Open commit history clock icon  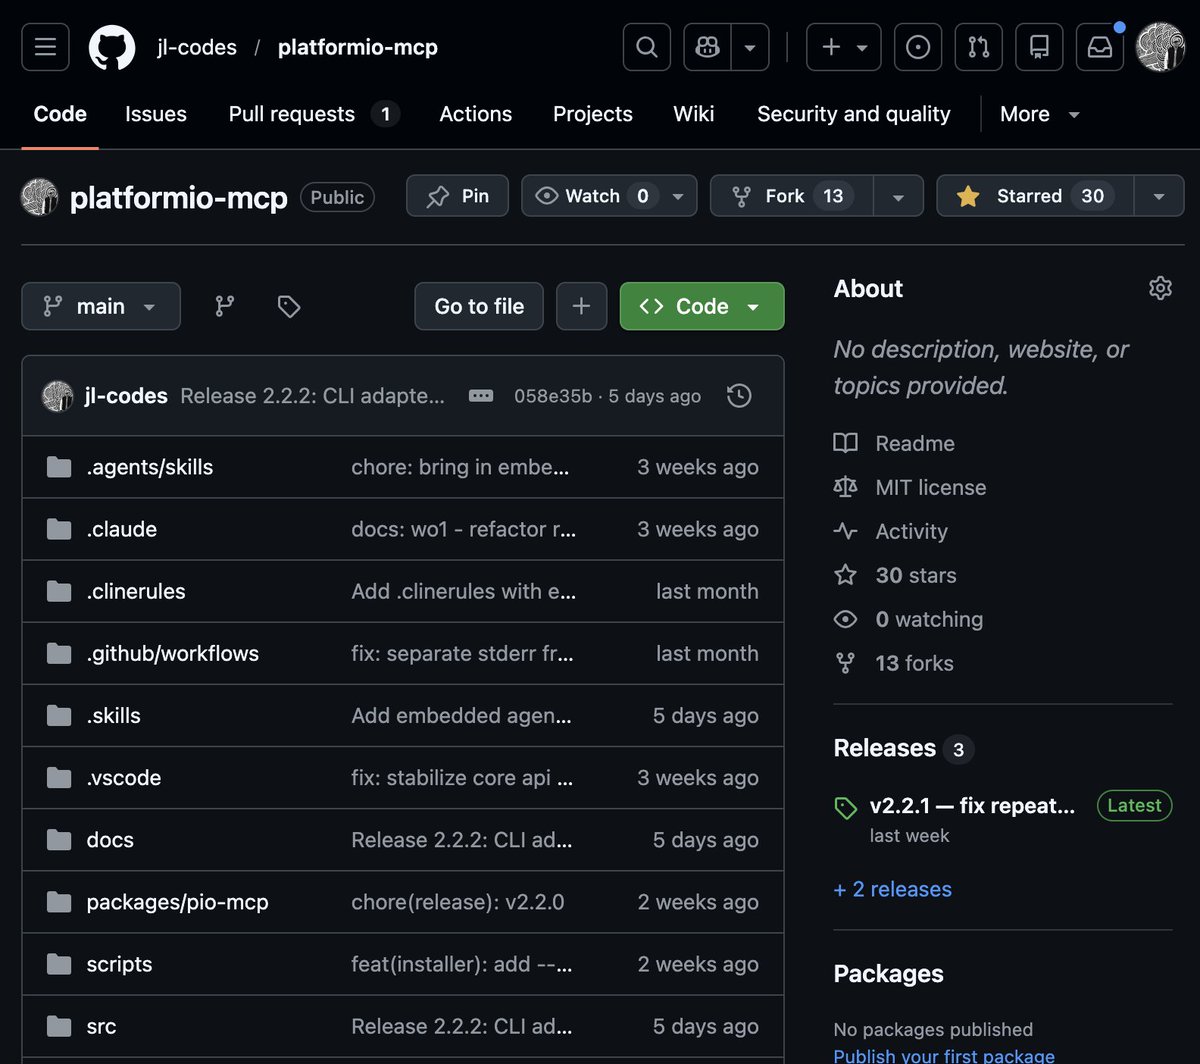pos(739,396)
